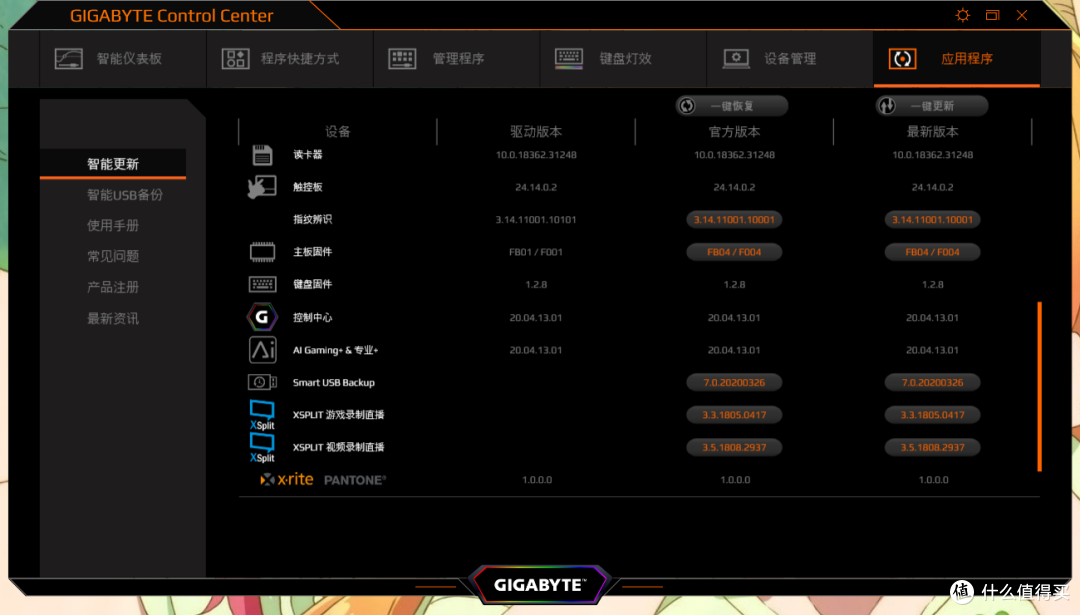
Task: Open 使用手册 in the sidebar
Action: (113, 226)
